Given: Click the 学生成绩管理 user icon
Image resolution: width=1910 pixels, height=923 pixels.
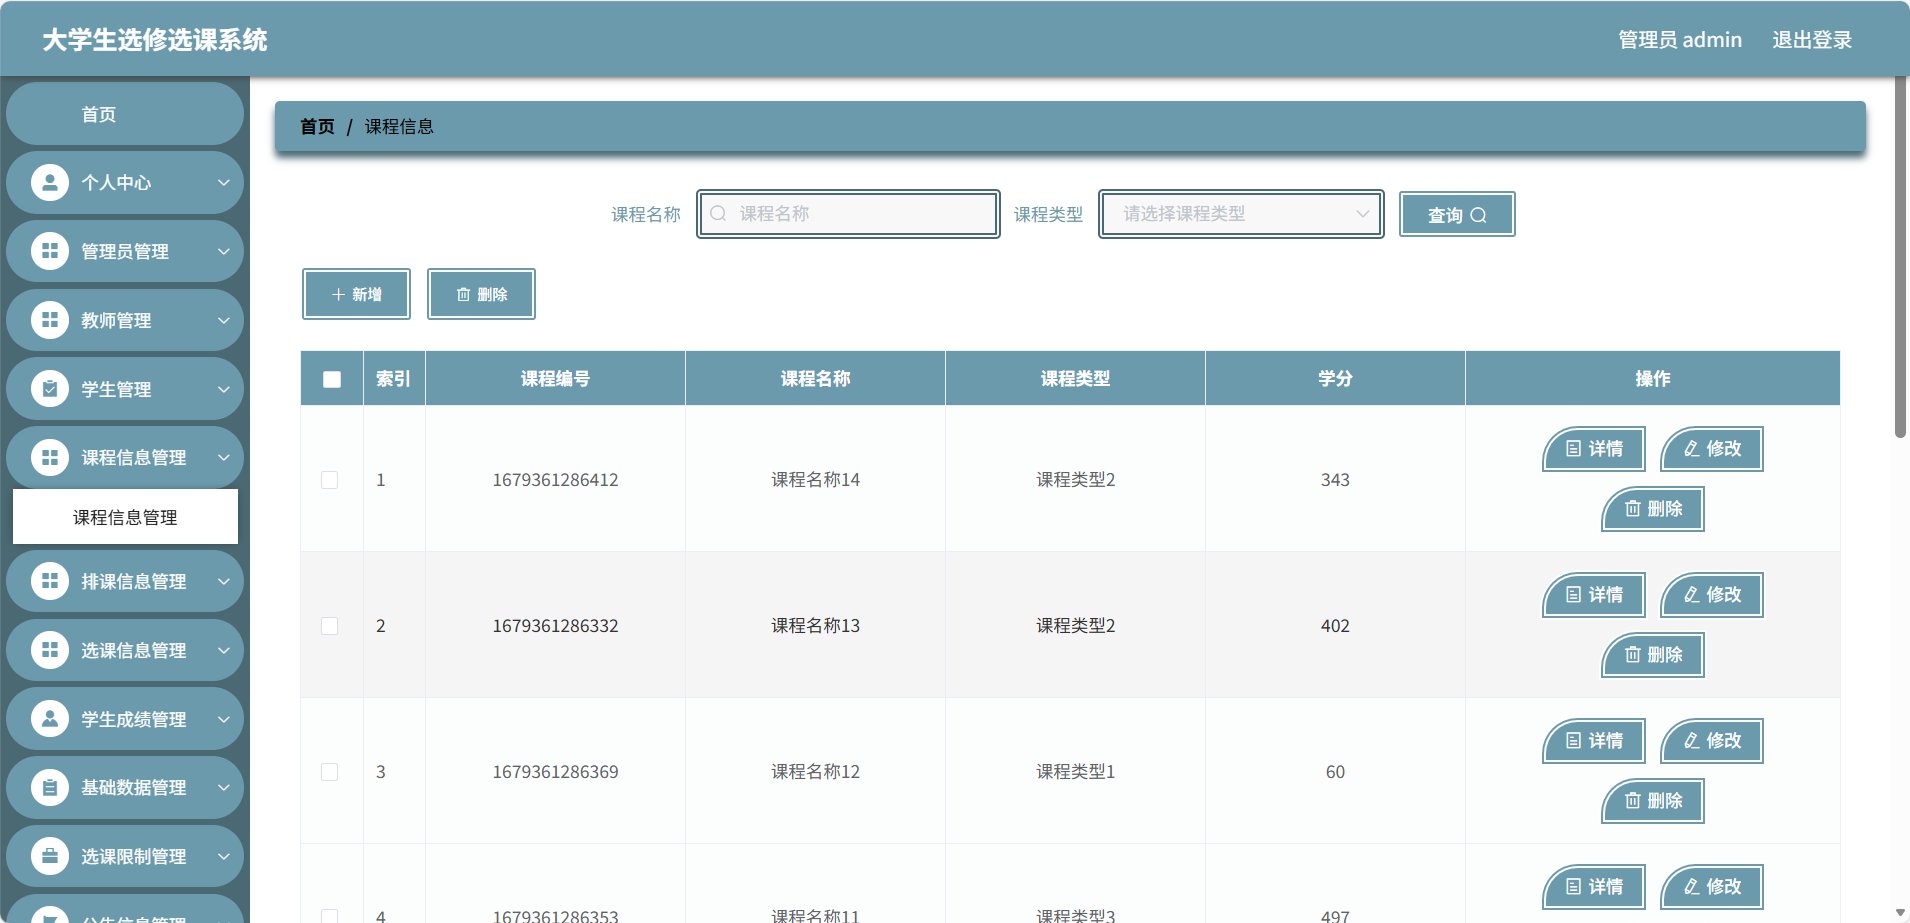Looking at the screenshot, I should coord(49,719).
